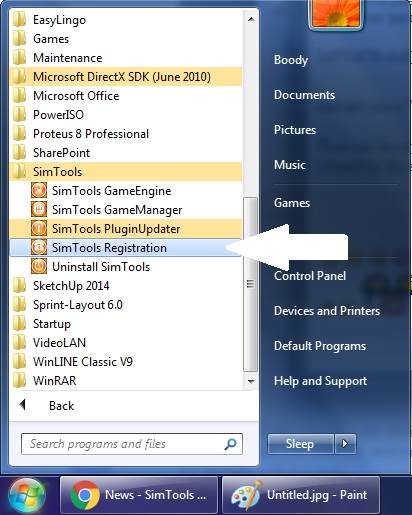Expand the Microsoft Office folder

point(126,96)
